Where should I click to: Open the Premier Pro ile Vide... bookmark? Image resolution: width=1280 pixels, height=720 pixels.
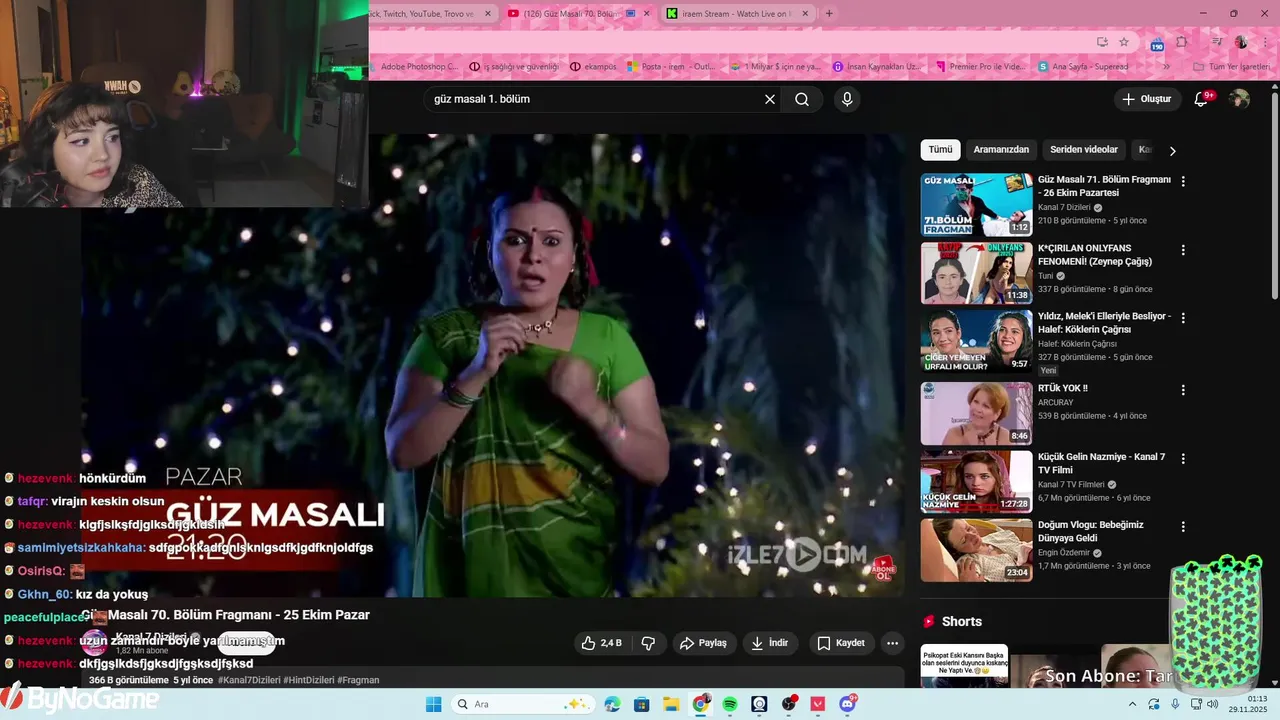[980, 67]
